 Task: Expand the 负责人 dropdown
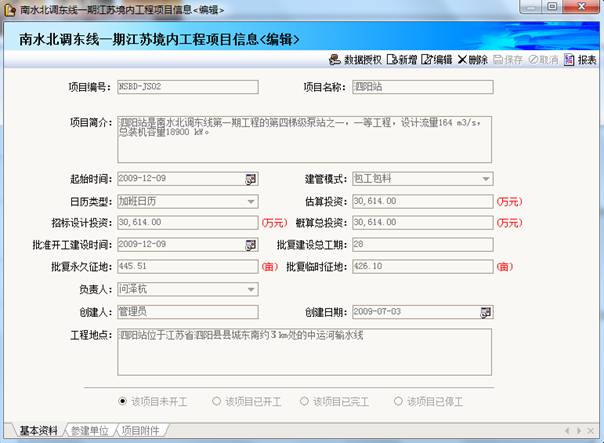click(251, 289)
